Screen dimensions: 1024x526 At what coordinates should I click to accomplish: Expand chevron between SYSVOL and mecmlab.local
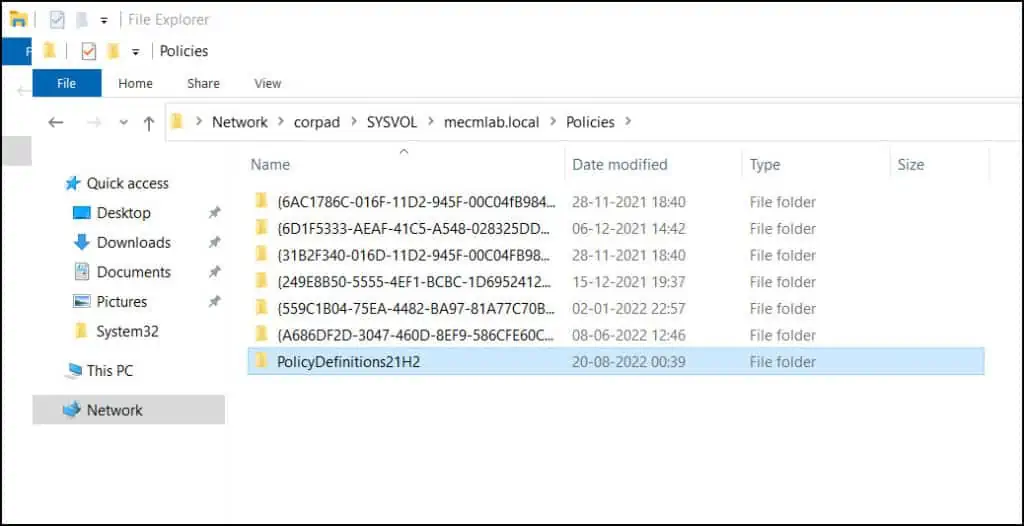[x=430, y=122]
